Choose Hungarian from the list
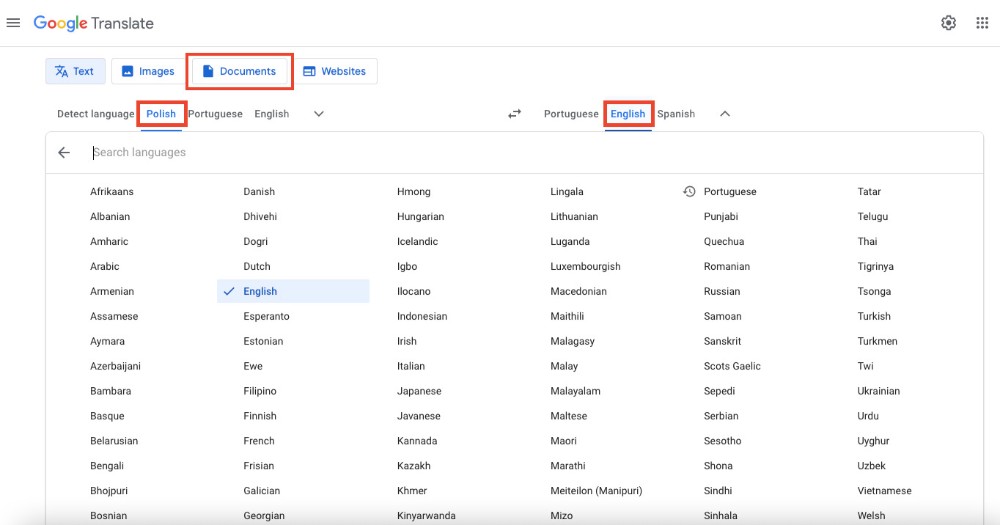The height and width of the screenshot is (525, 1000). tap(420, 216)
